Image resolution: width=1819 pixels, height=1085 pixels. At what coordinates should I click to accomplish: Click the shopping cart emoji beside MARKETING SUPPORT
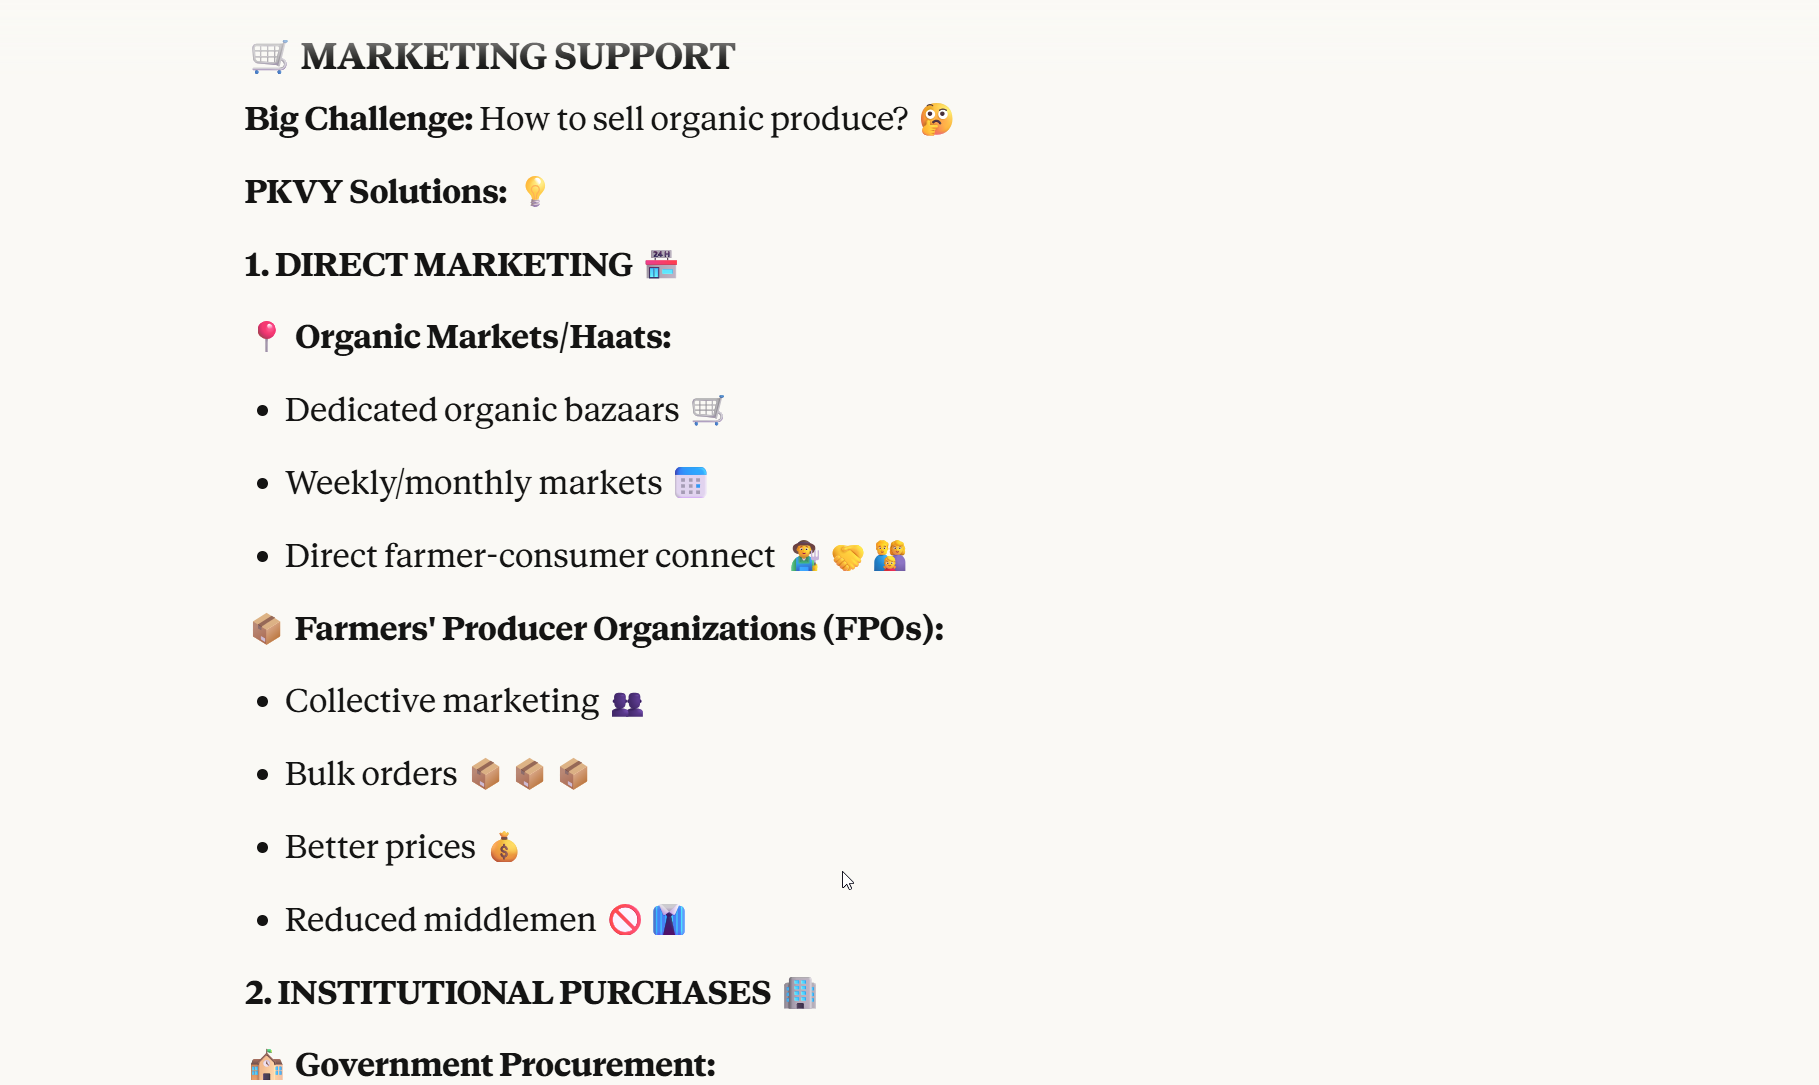pos(269,57)
